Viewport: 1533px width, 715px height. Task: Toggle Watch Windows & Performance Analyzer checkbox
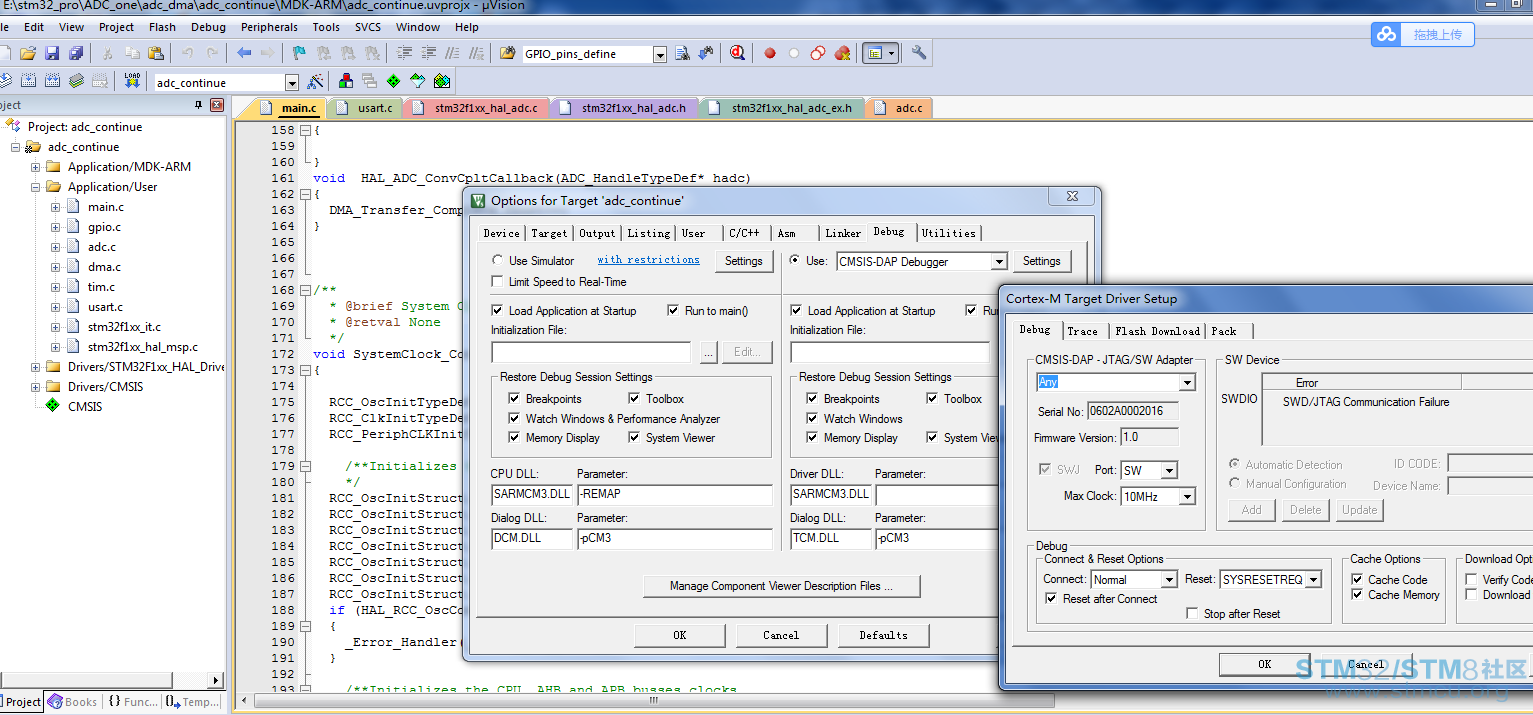click(514, 419)
